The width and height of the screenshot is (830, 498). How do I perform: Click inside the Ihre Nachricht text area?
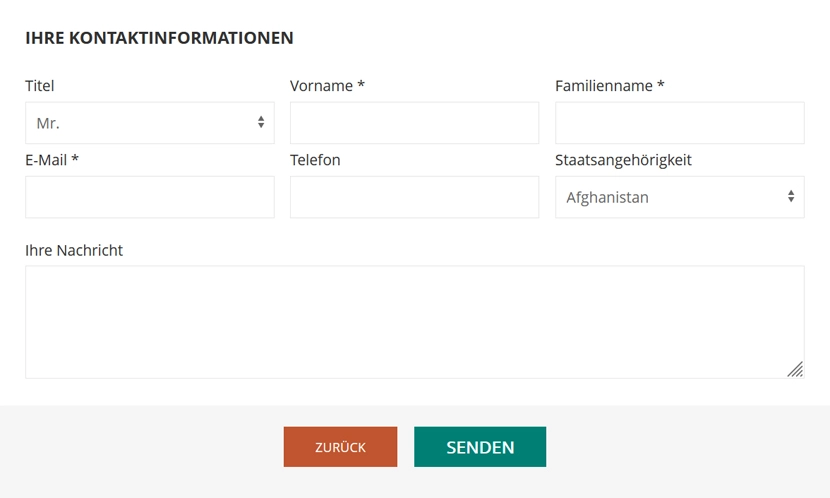414,321
